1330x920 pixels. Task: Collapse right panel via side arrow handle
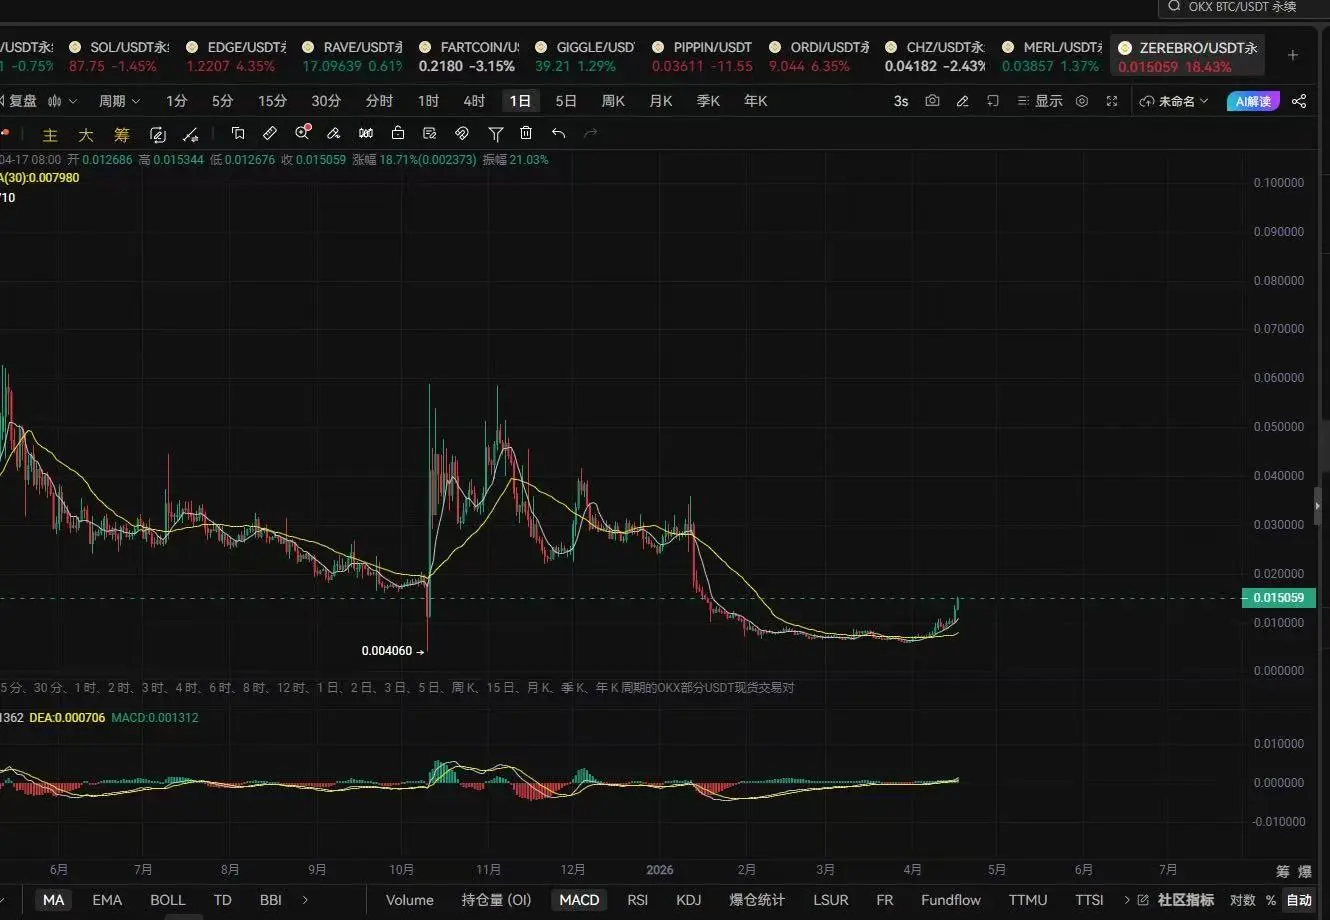1317,507
